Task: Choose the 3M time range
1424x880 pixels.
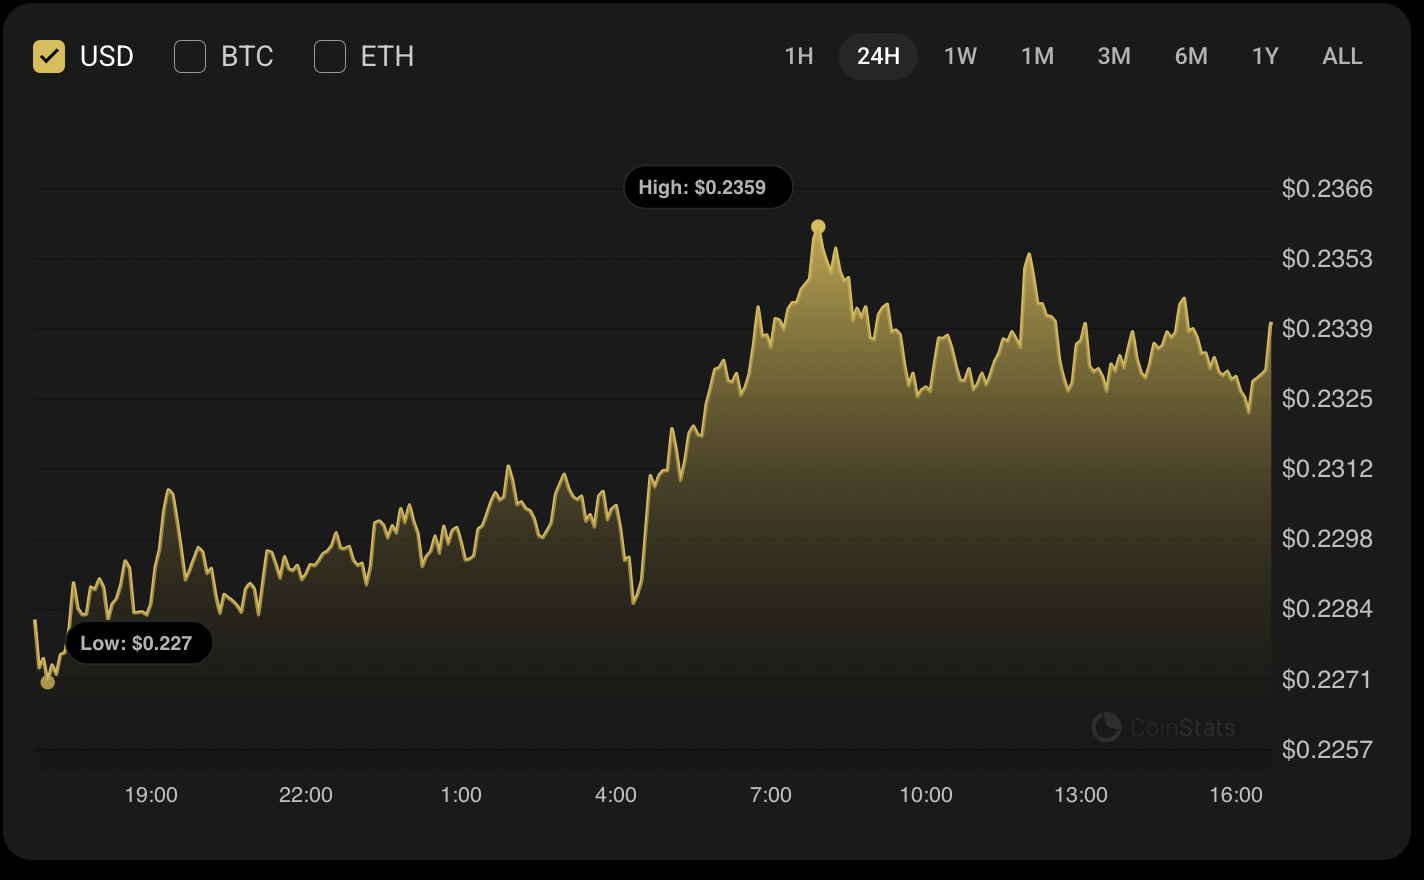Action: pos(1114,57)
